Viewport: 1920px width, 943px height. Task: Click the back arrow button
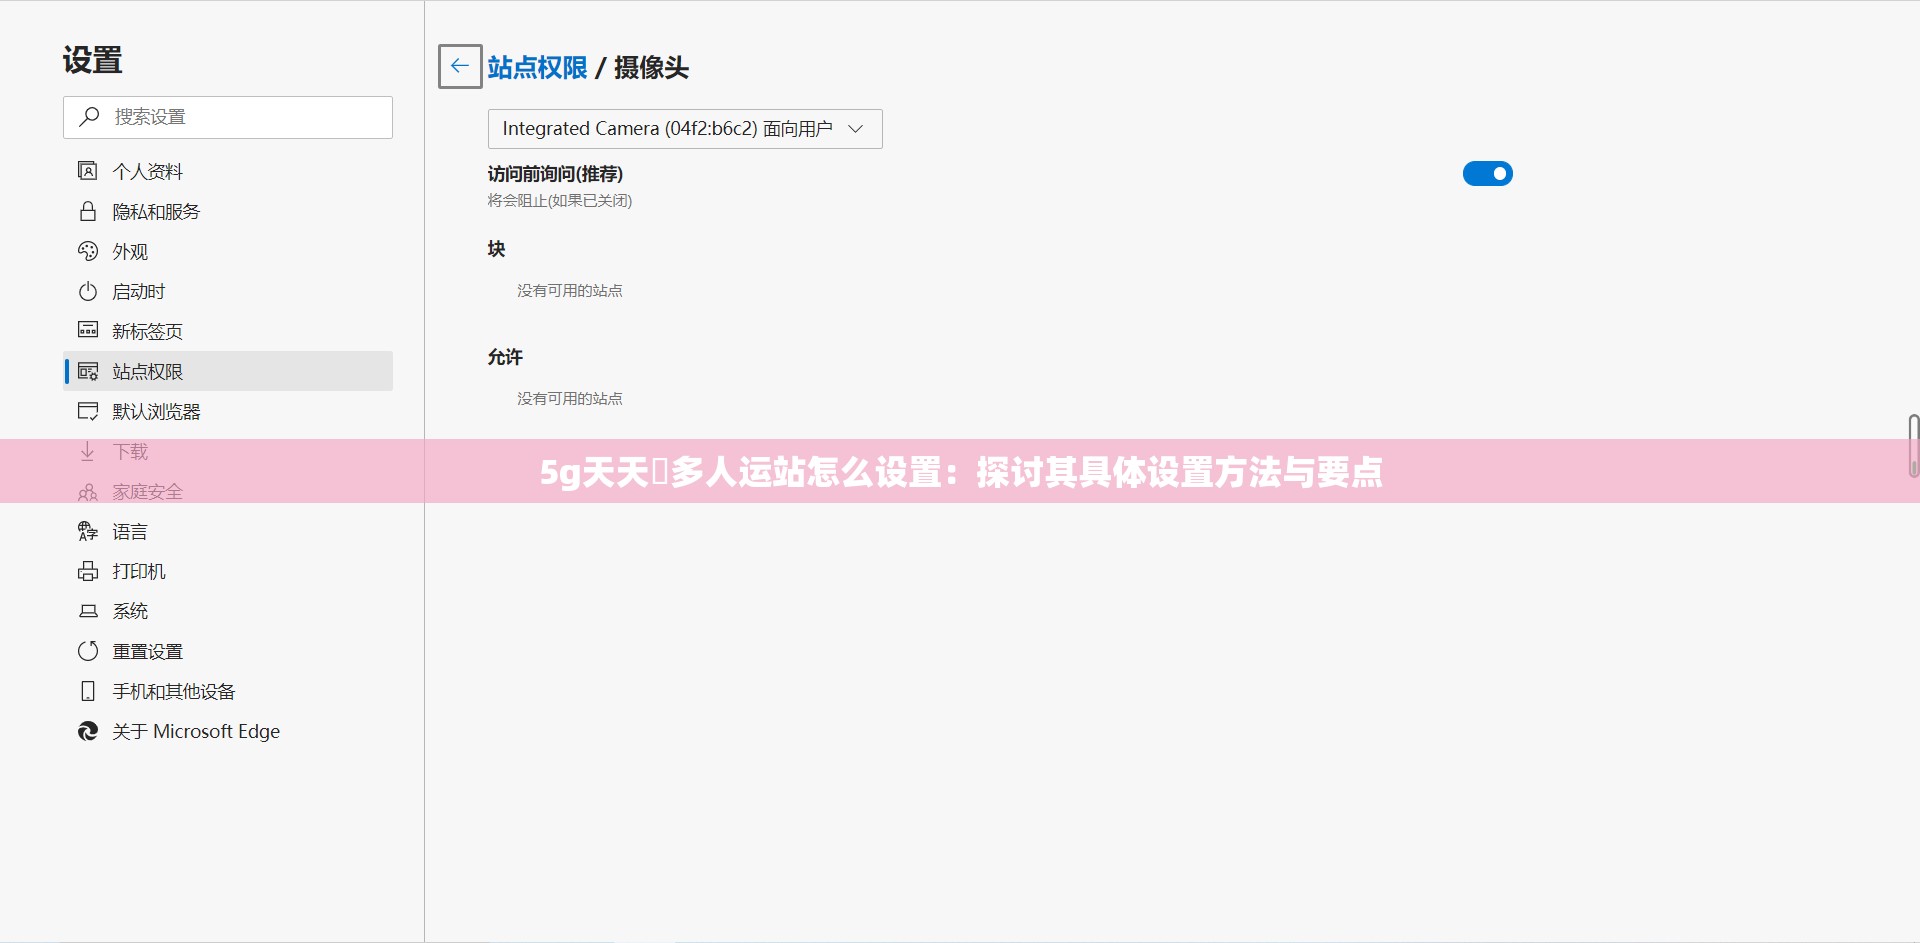460,67
